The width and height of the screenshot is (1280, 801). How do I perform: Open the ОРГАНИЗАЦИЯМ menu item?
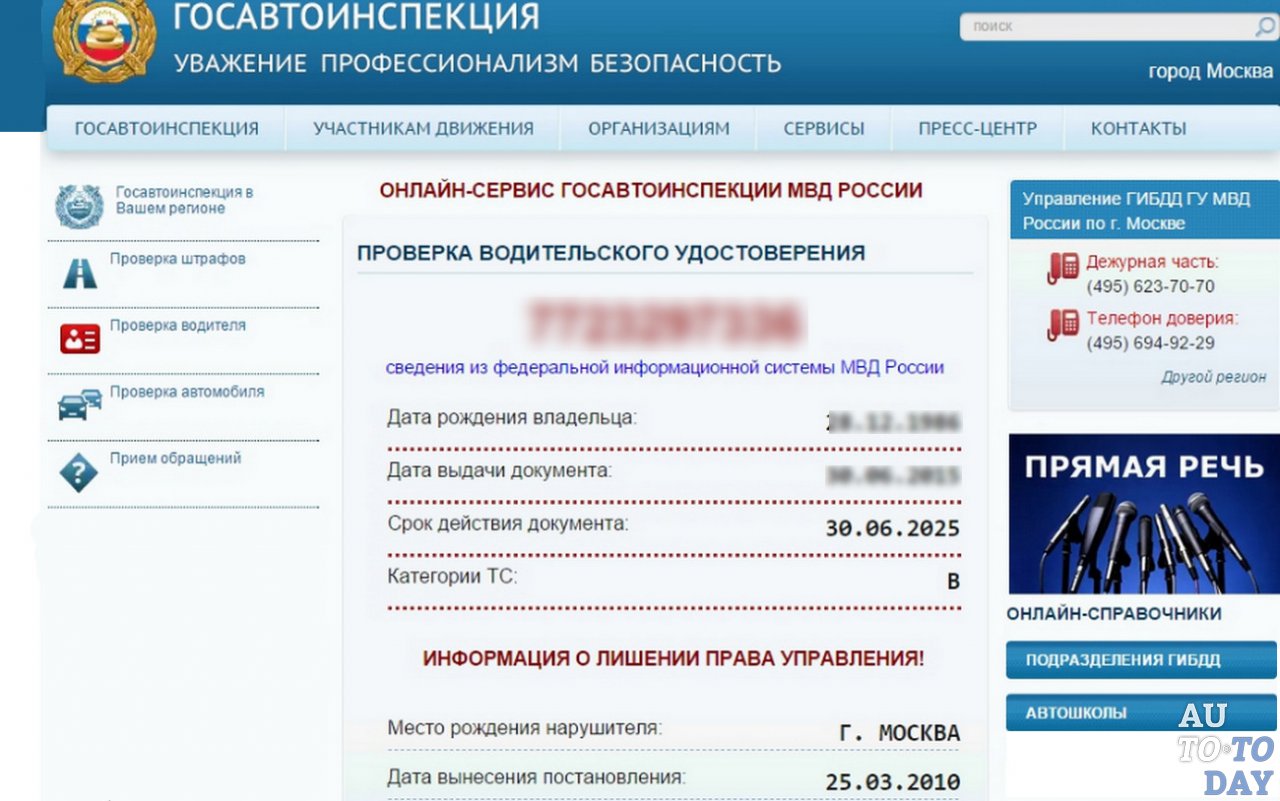659,128
